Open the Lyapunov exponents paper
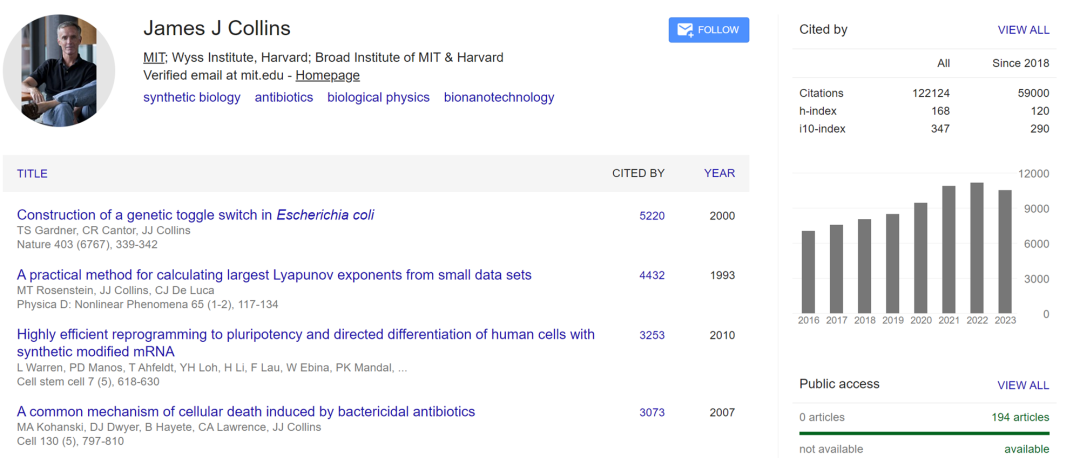1080x458 pixels. pos(274,275)
